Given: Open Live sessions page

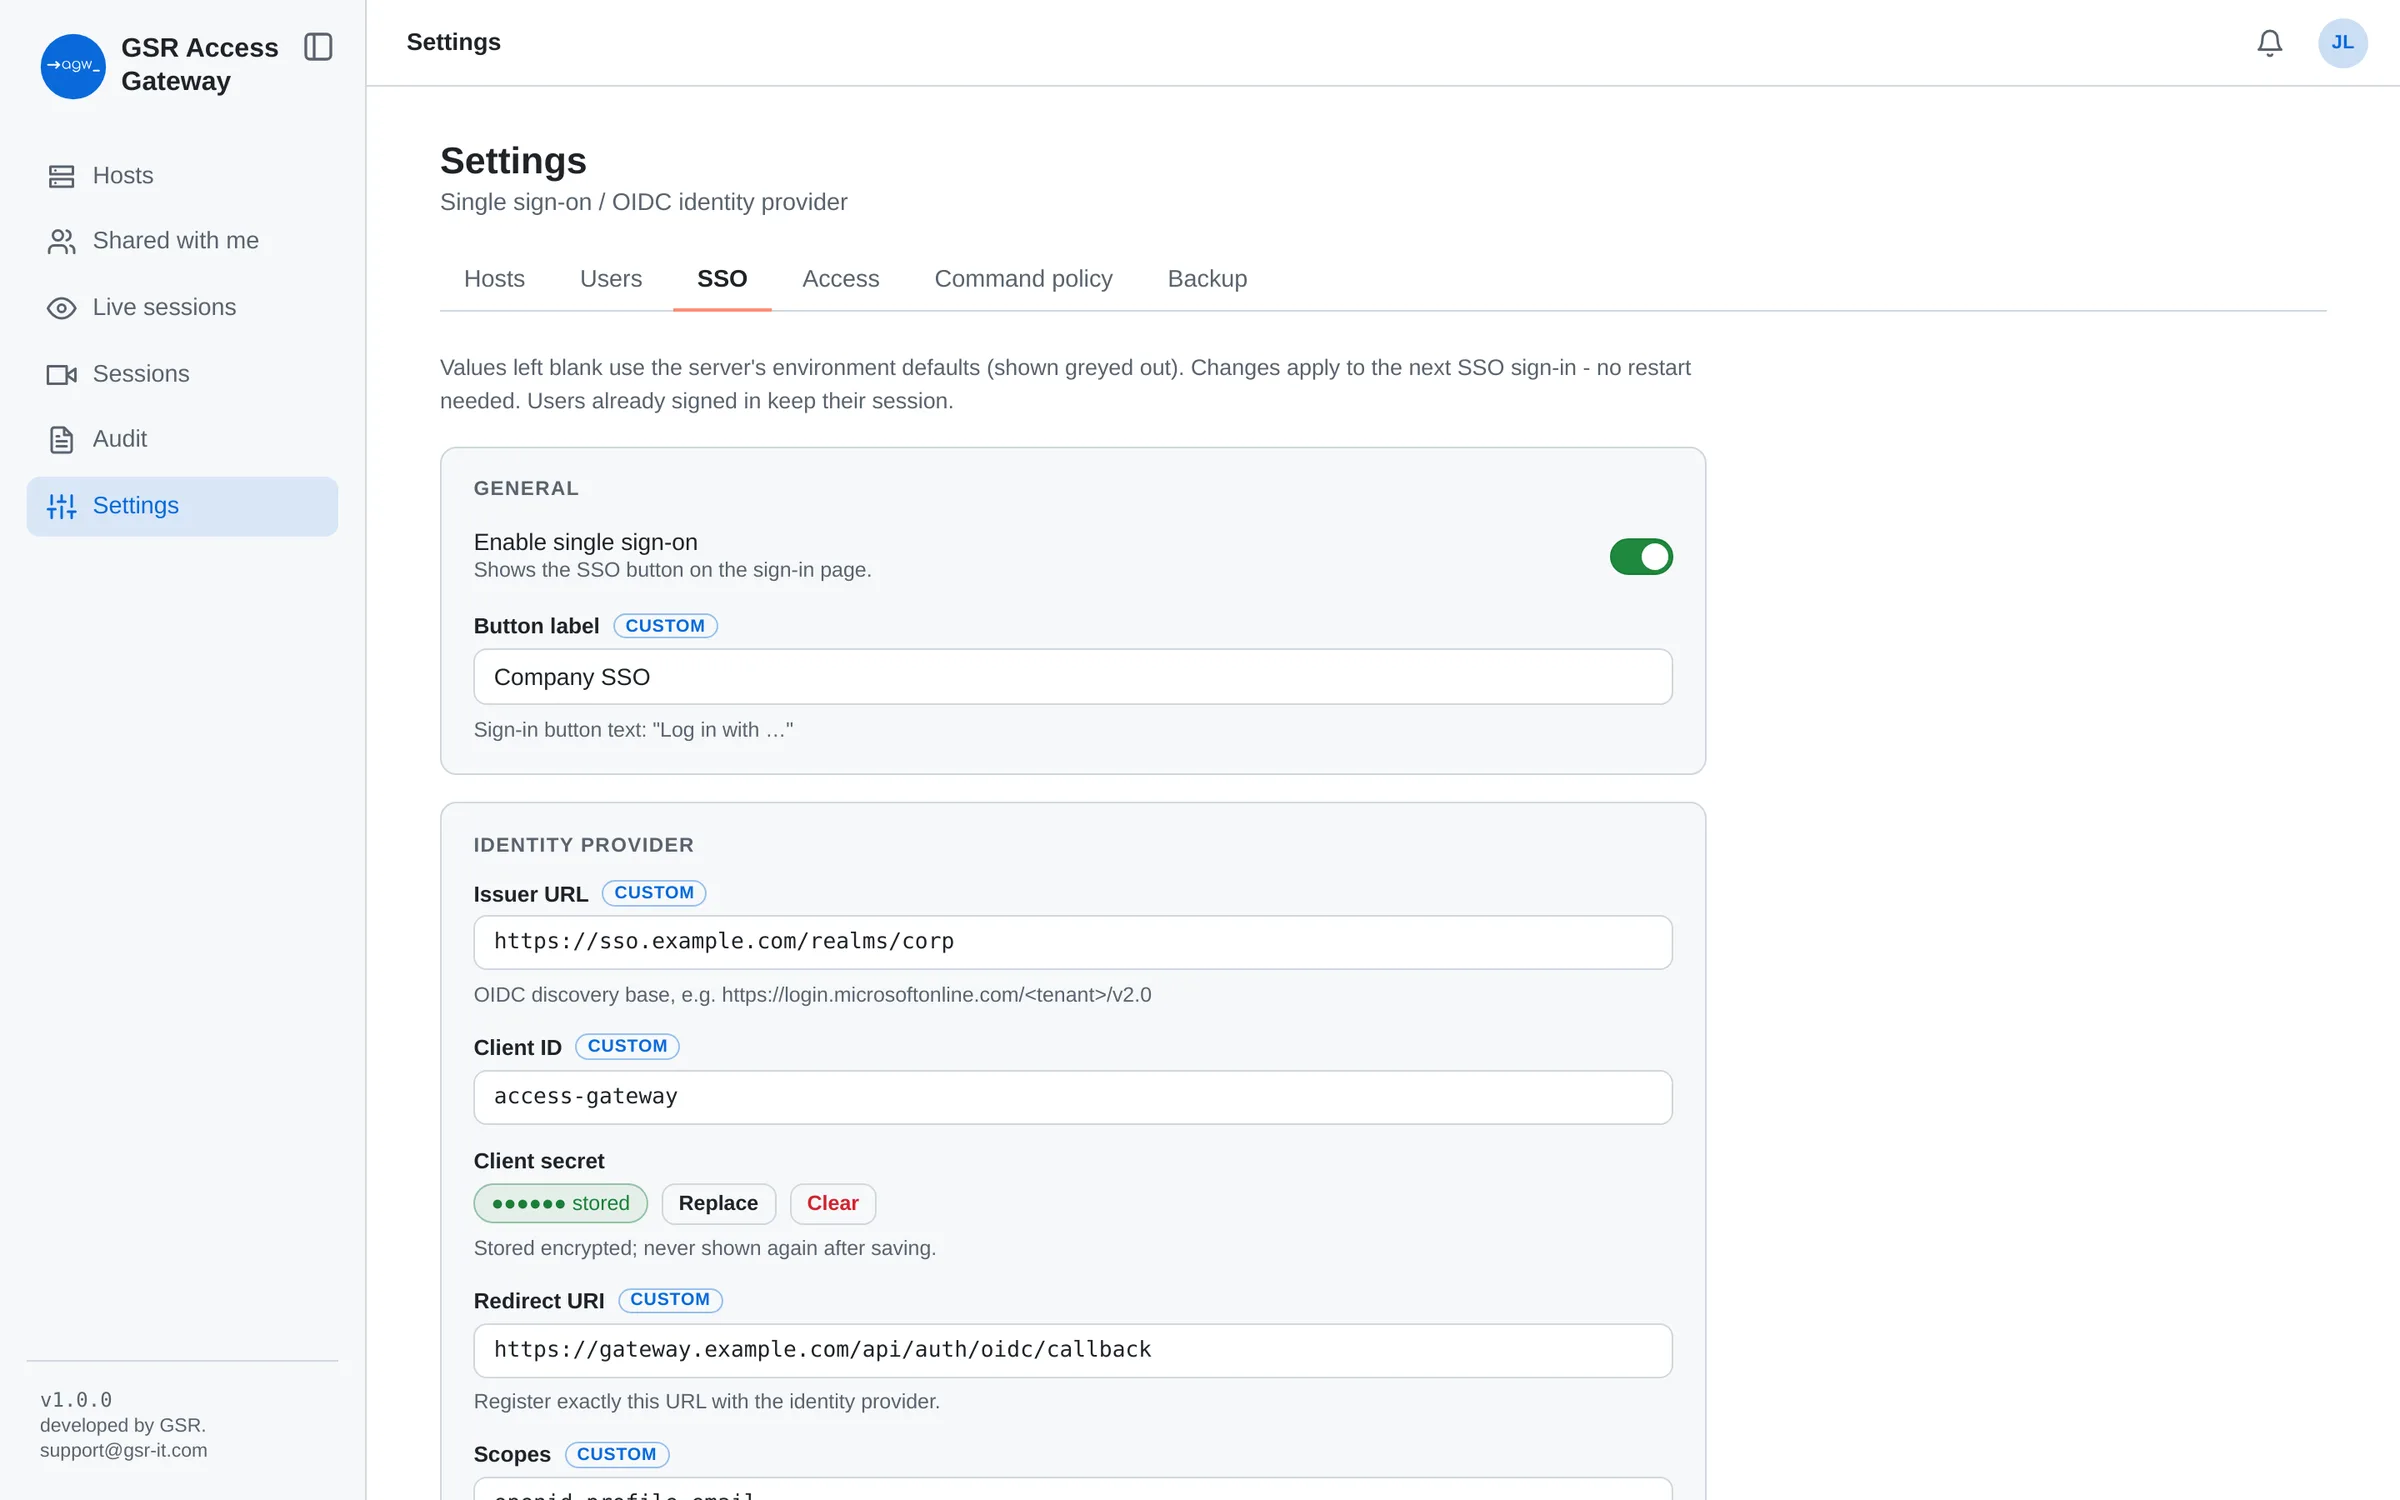Looking at the screenshot, I should pyautogui.click(x=182, y=308).
